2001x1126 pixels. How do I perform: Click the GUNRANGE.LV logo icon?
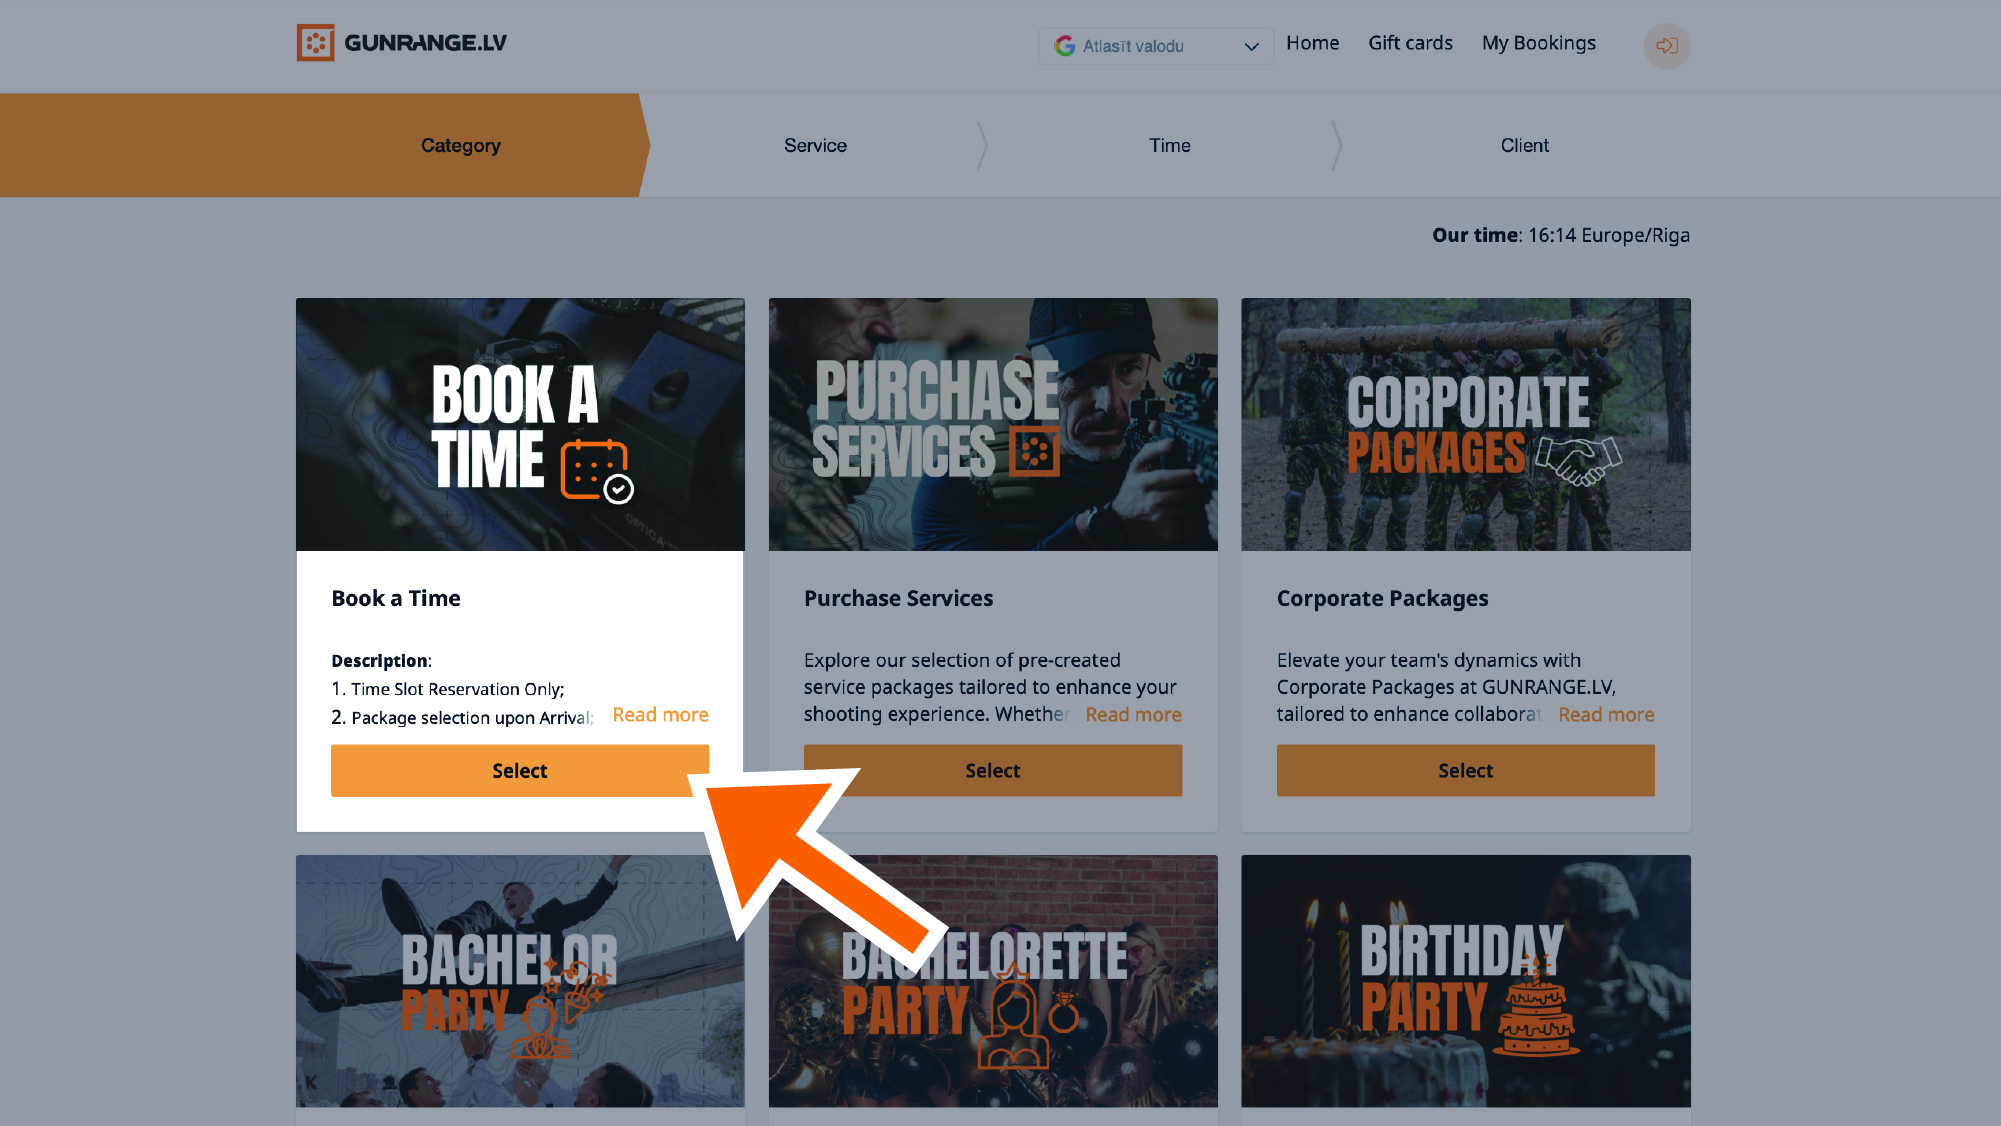point(315,43)
